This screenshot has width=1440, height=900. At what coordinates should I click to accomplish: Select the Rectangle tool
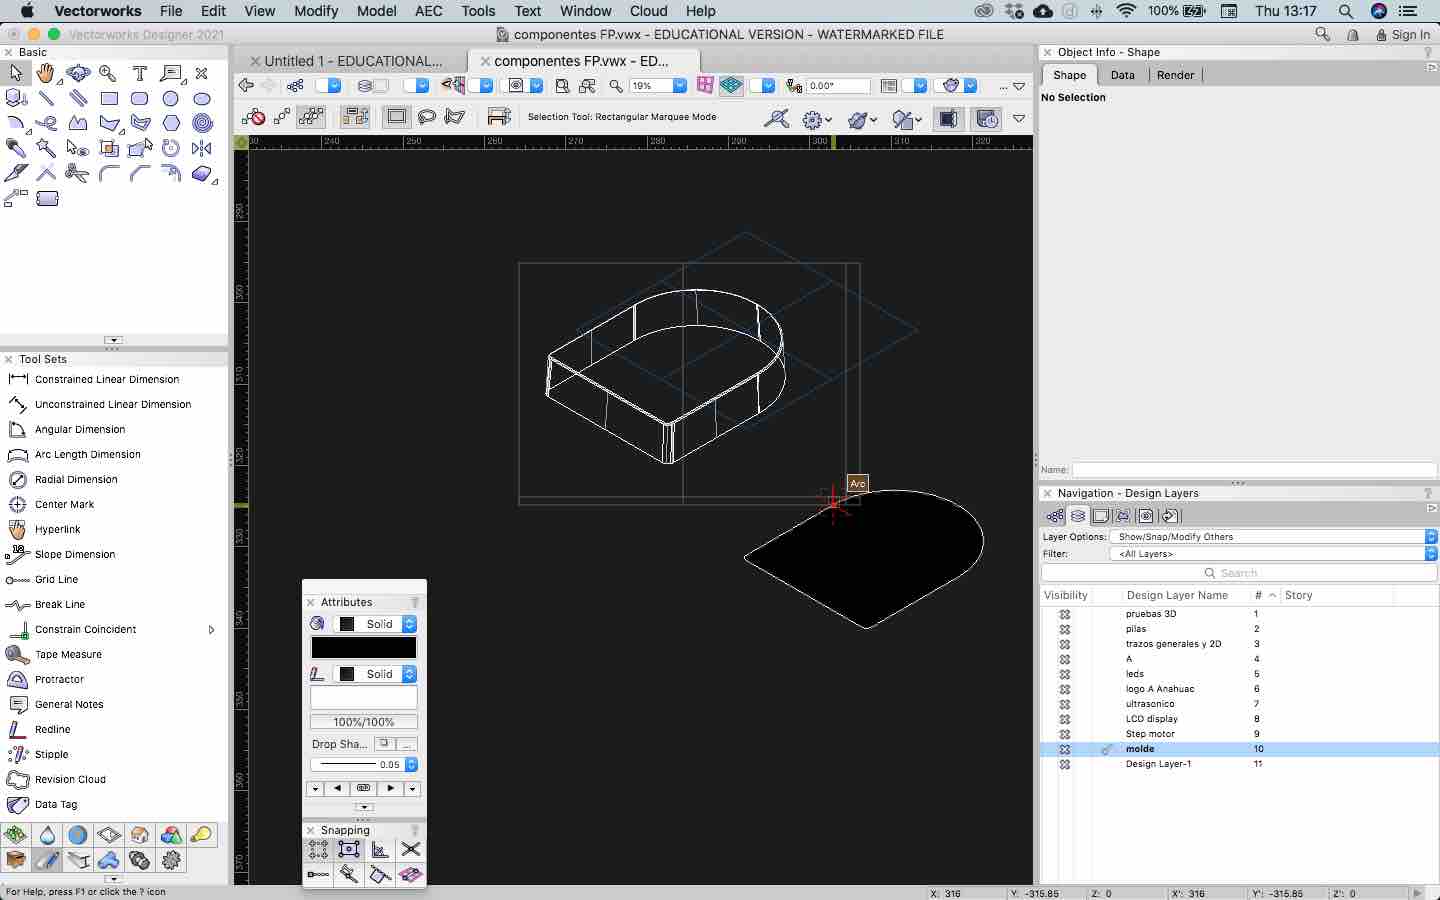tap(109, 99)
